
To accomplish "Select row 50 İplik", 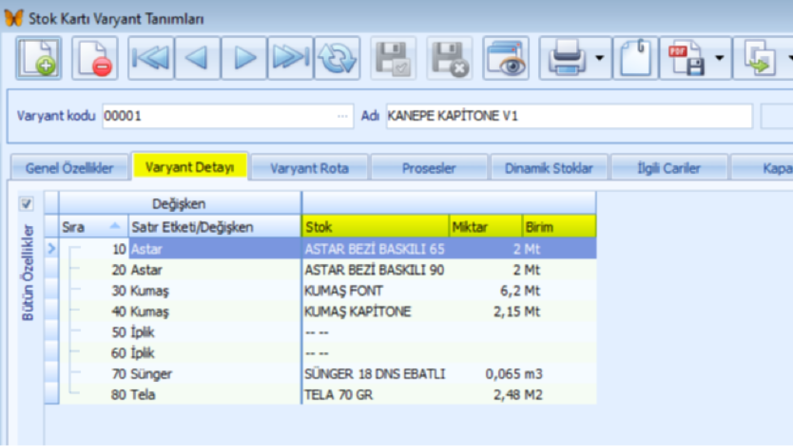I will pos(328,332).
